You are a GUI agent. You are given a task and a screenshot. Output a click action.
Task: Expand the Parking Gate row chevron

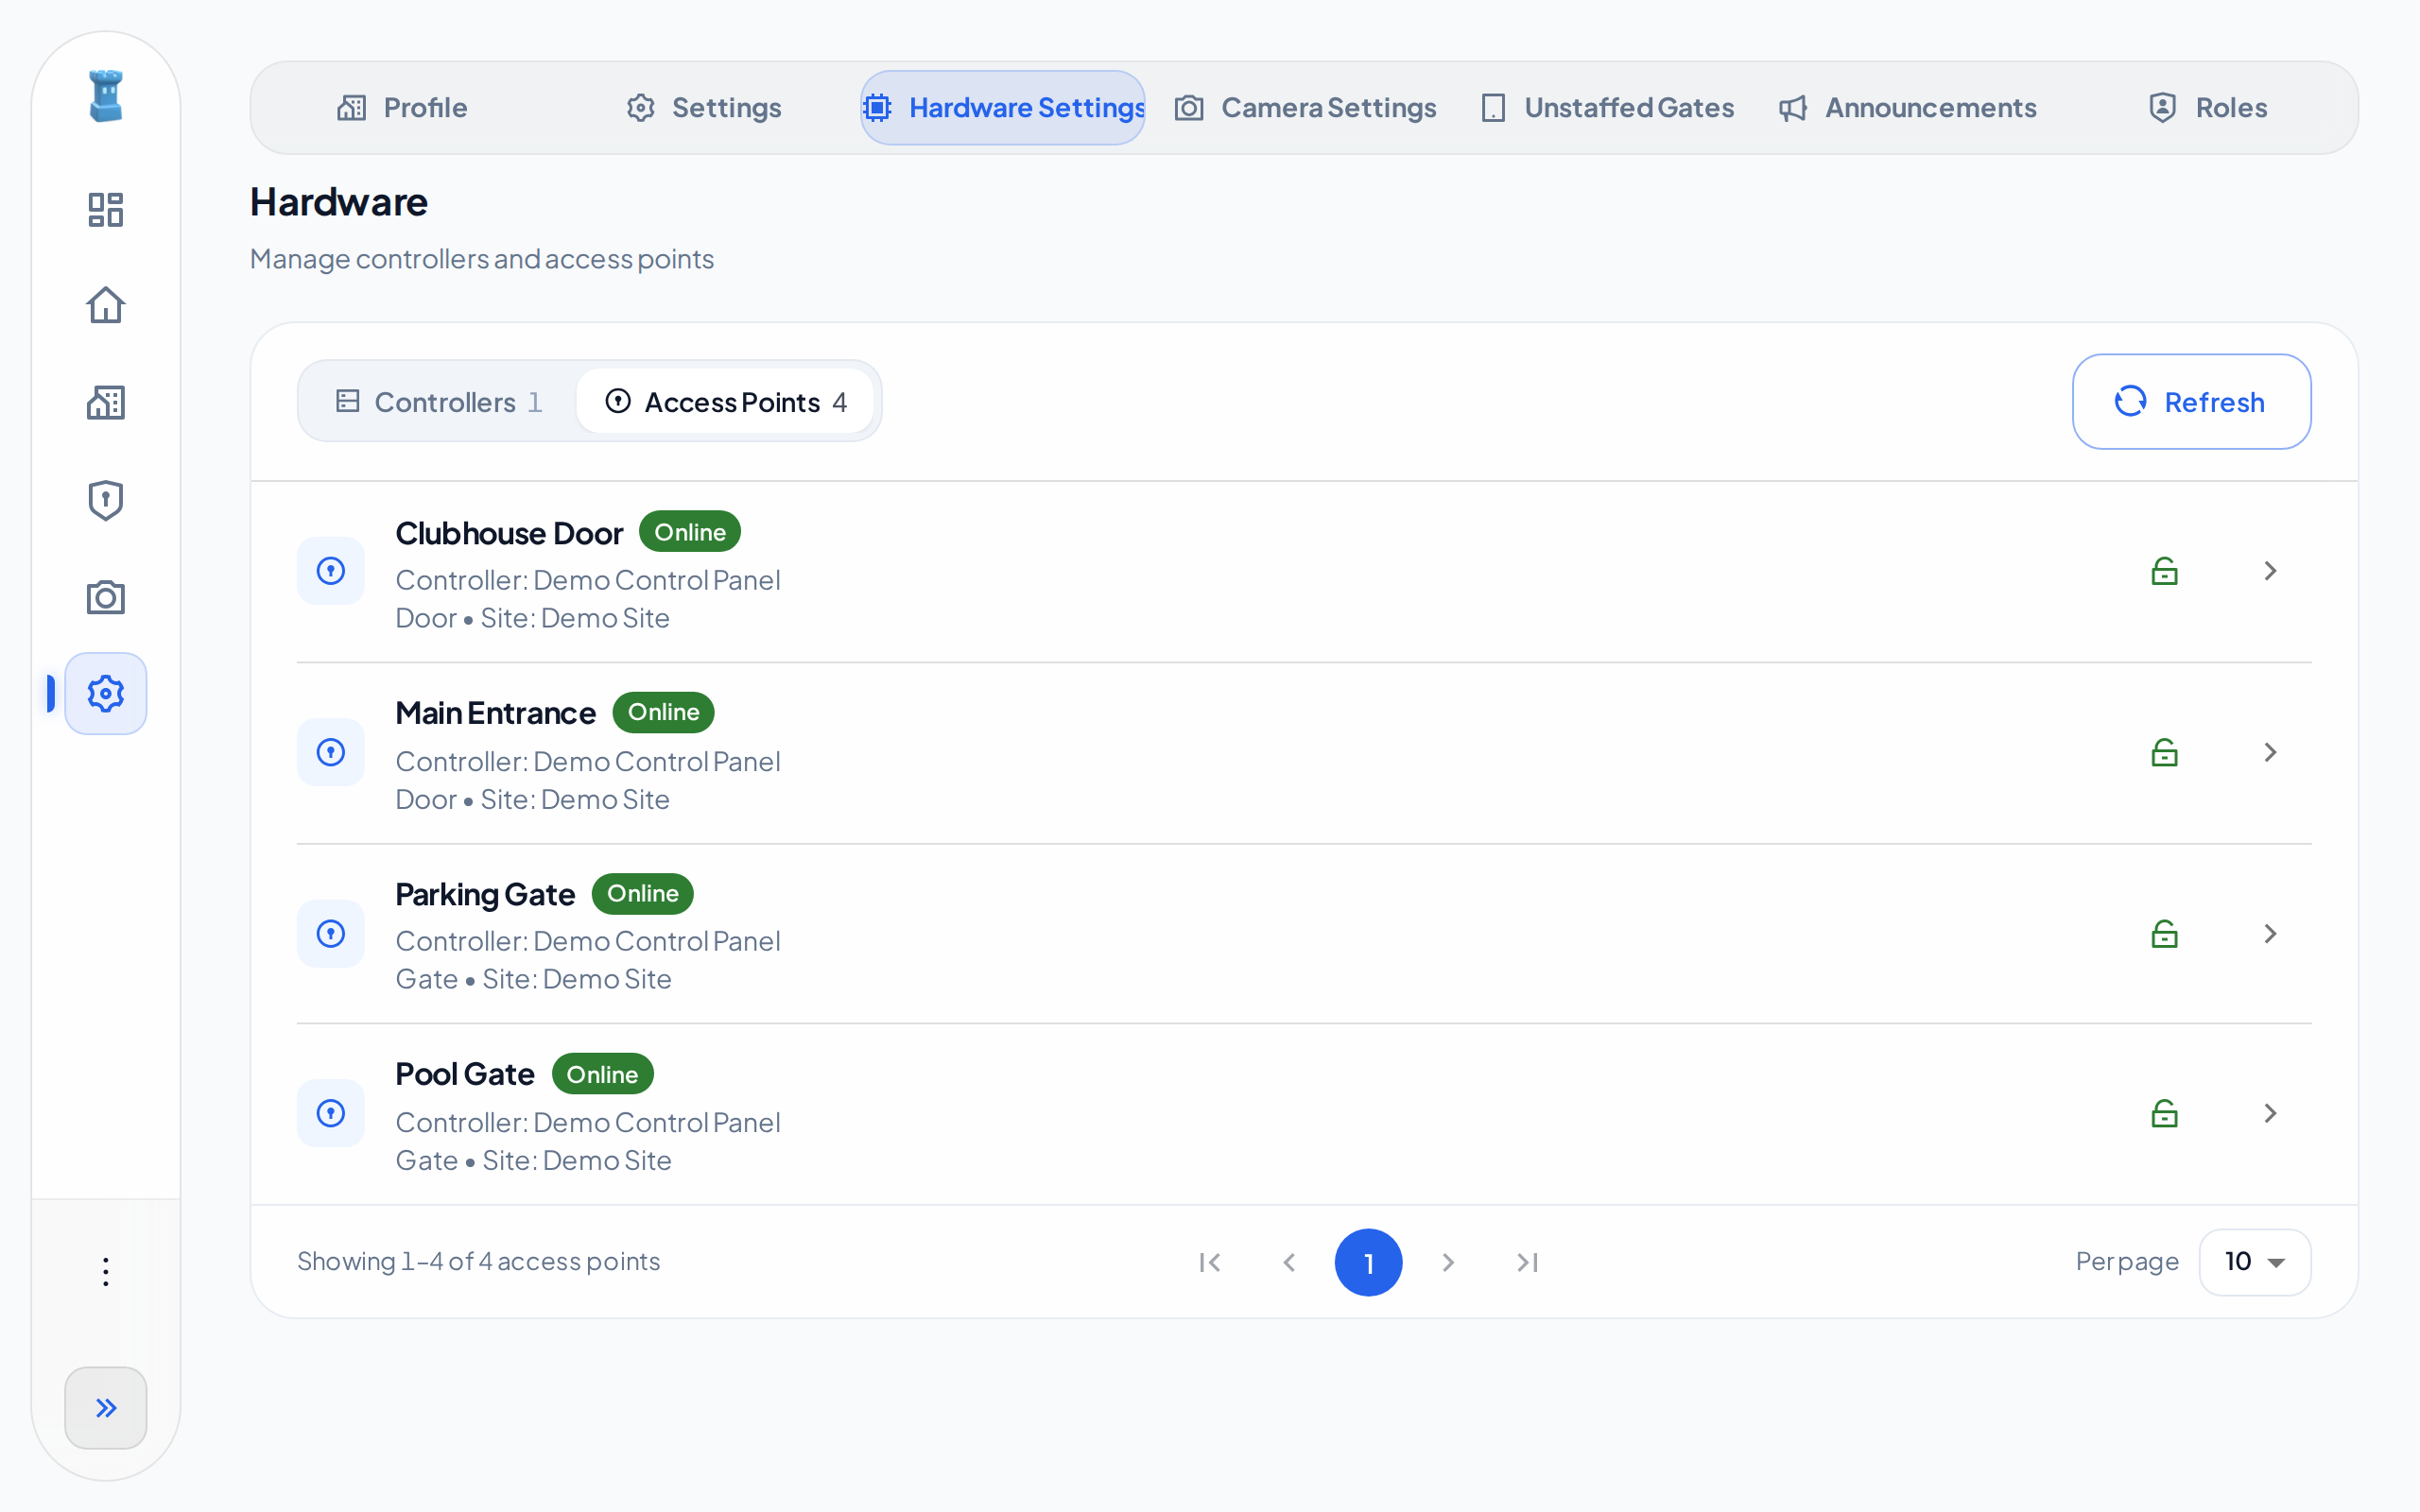(x=2270, y=934)
